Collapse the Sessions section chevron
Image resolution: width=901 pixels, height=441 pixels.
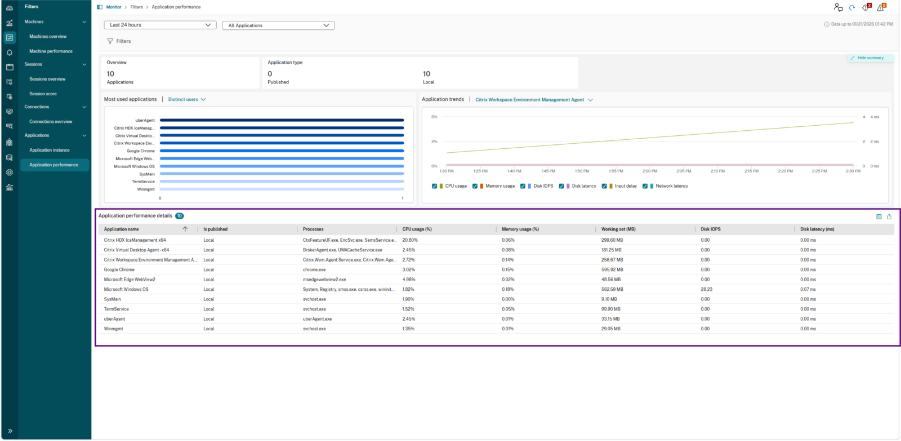pyautogui.click(x=84, y=64)
